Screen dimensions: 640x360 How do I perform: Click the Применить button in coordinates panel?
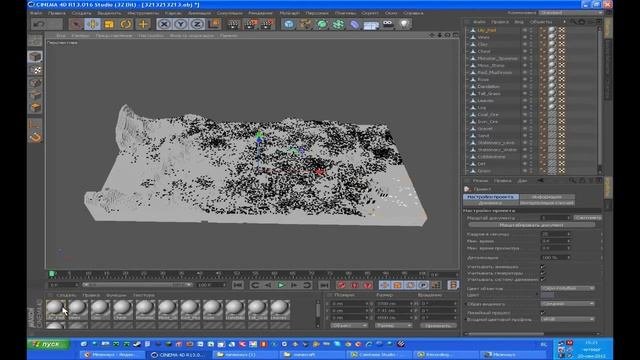tap(438, 325)
